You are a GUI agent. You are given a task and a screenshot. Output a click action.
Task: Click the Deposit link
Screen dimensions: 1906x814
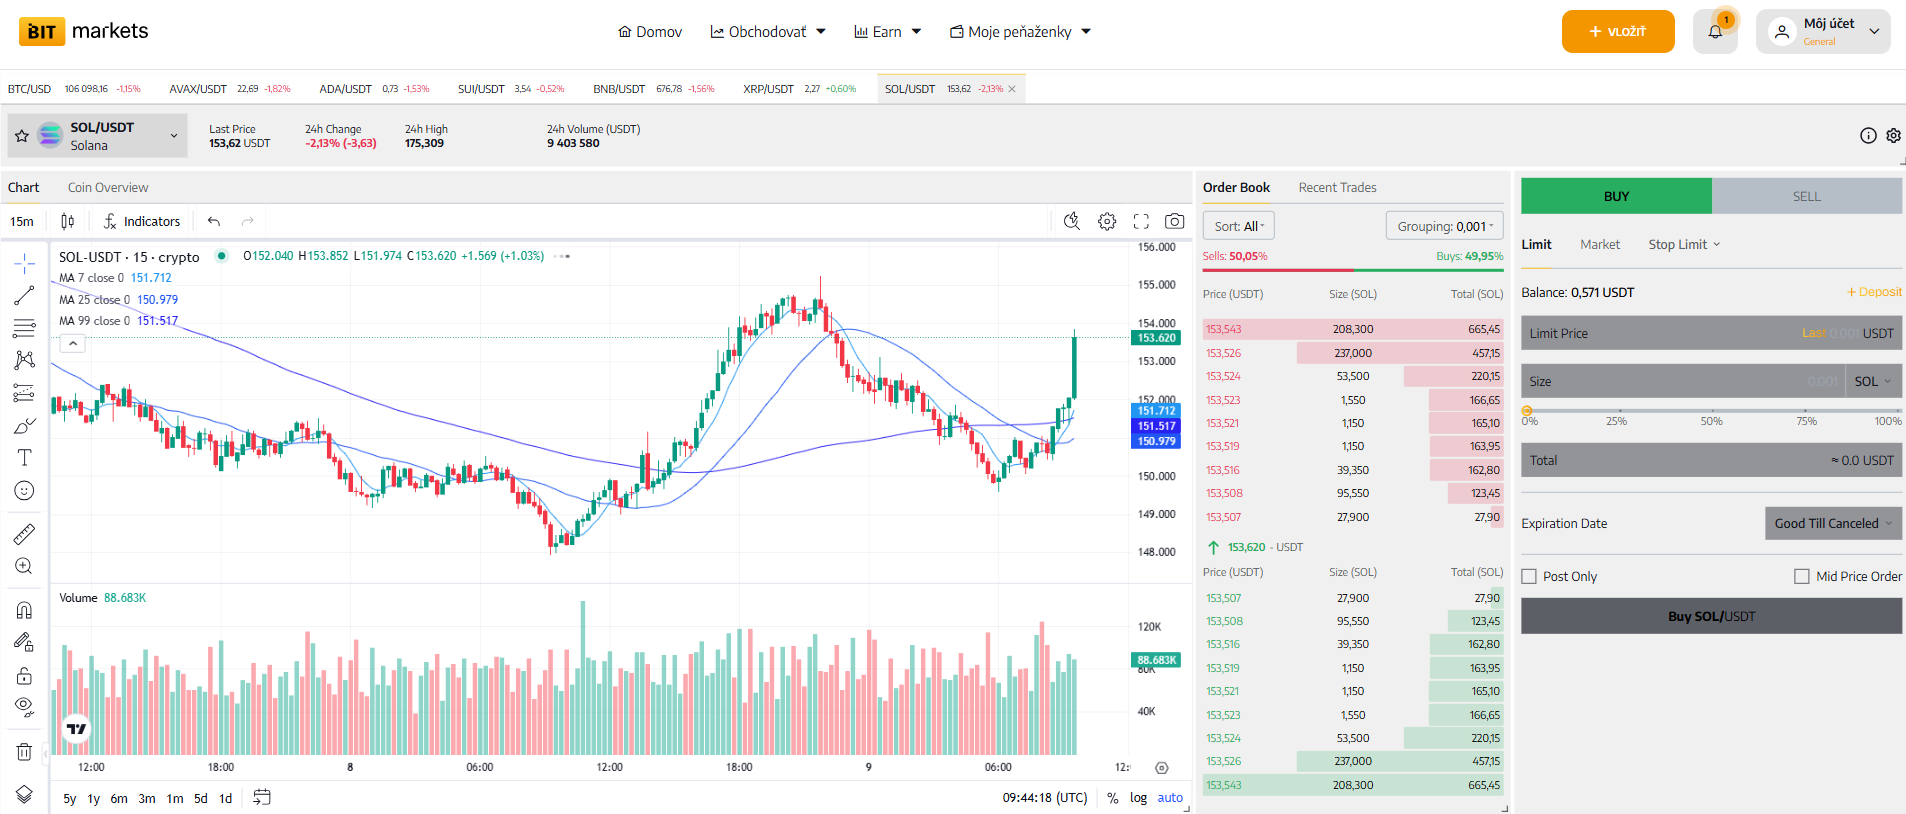pyautogui.click(x=1874, y=292)
